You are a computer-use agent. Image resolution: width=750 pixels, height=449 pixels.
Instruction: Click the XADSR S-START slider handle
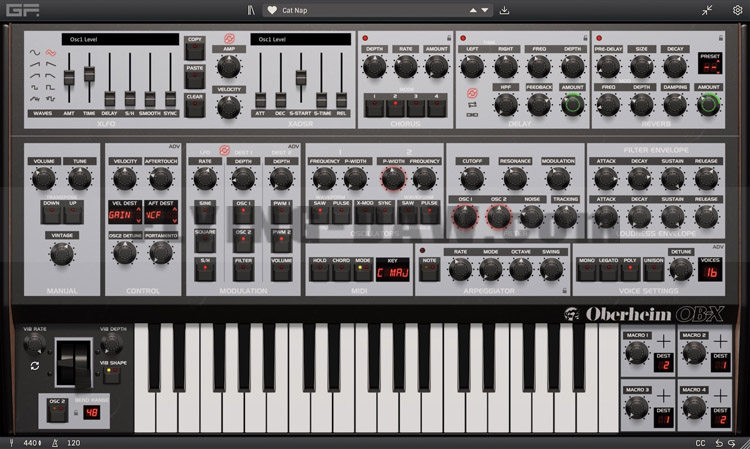tap(301, 77)
